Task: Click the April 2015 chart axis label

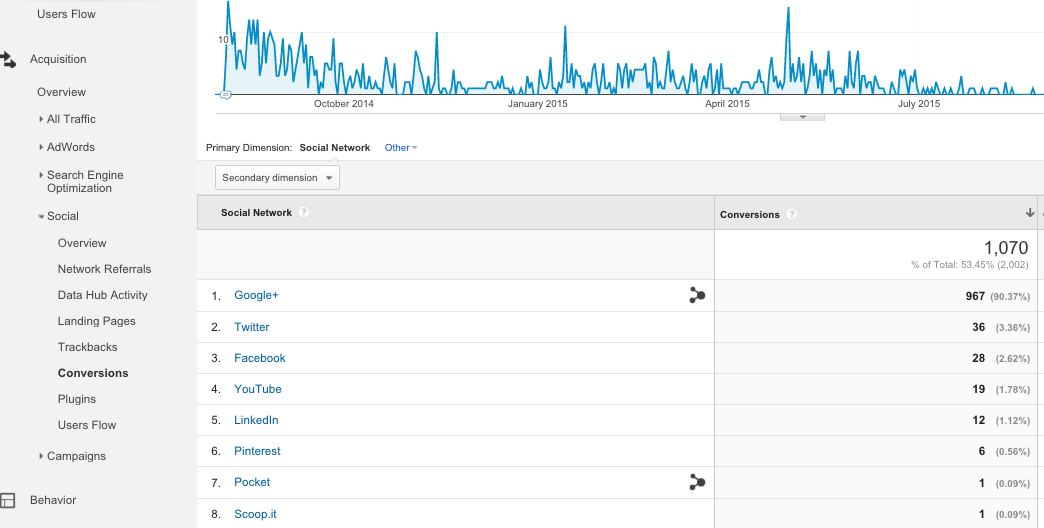Action: click(x=727, y=104)
